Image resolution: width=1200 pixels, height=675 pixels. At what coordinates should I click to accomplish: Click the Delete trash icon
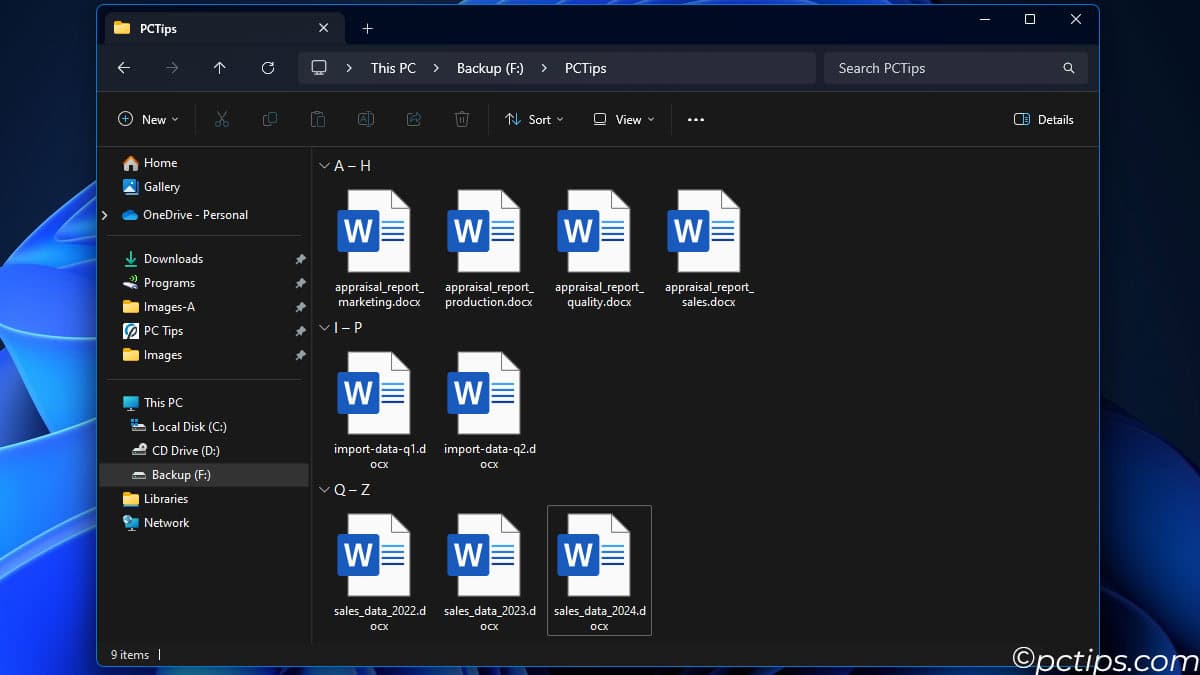coord(461,119)
